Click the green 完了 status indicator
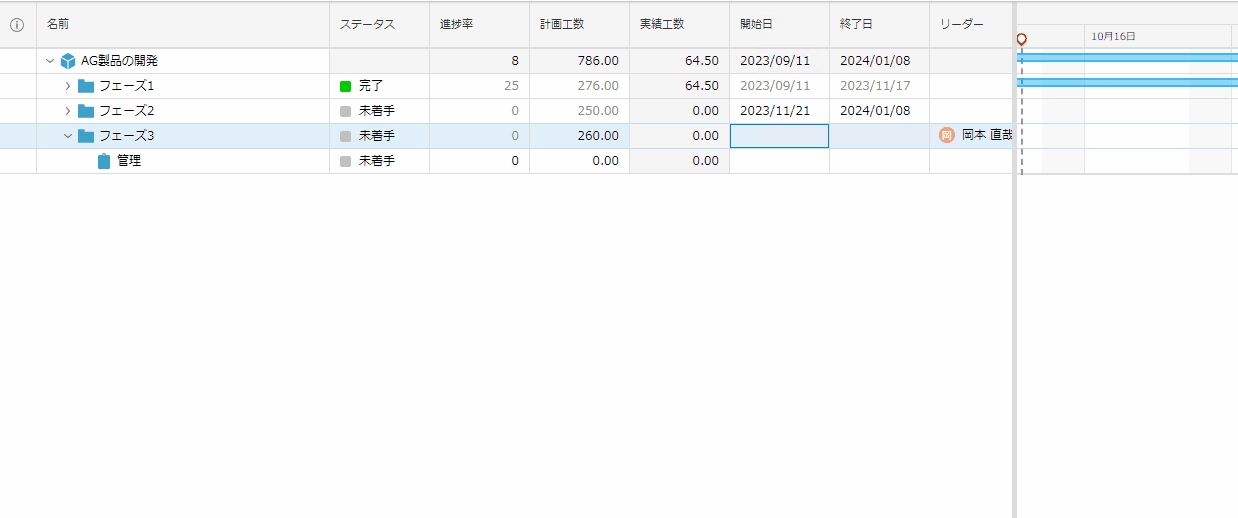This screenshot has width=1238, height=518. click(346, 86)
